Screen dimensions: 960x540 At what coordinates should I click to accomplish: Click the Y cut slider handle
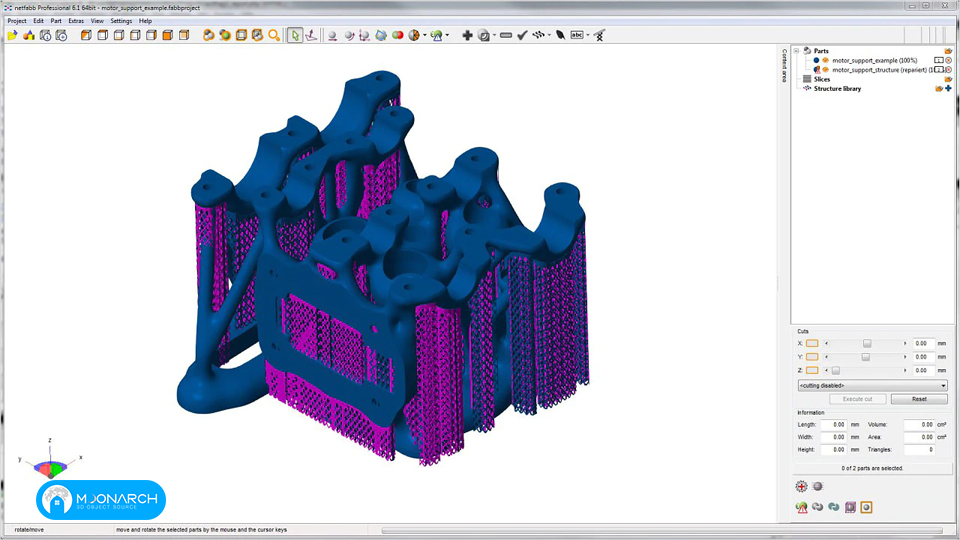pyautogui.click(x=866, y=357)
